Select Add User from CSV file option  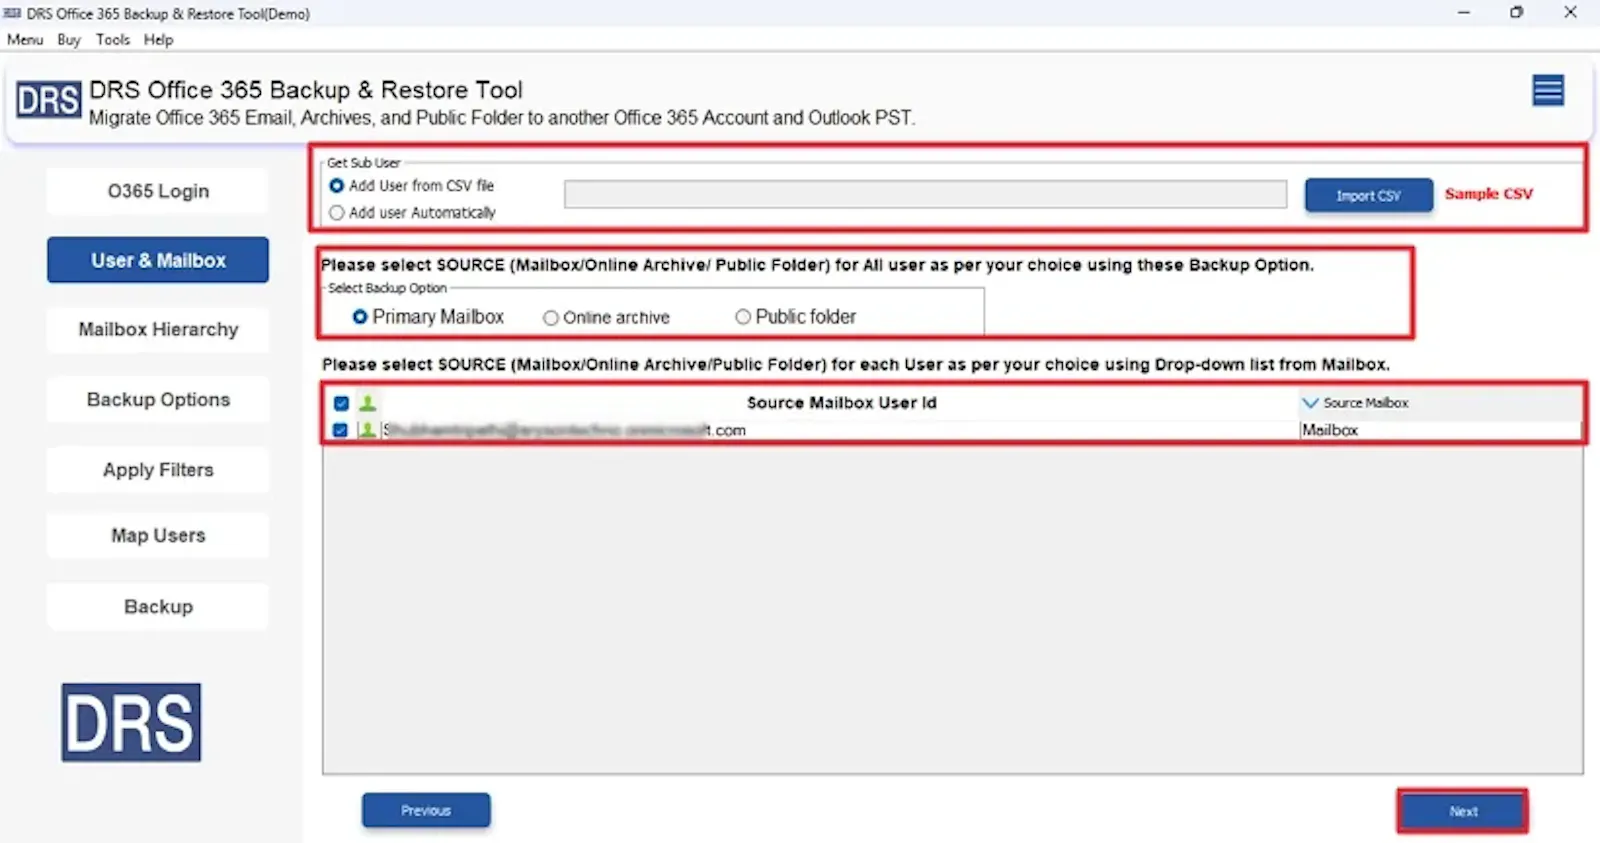tap(337, 186)
